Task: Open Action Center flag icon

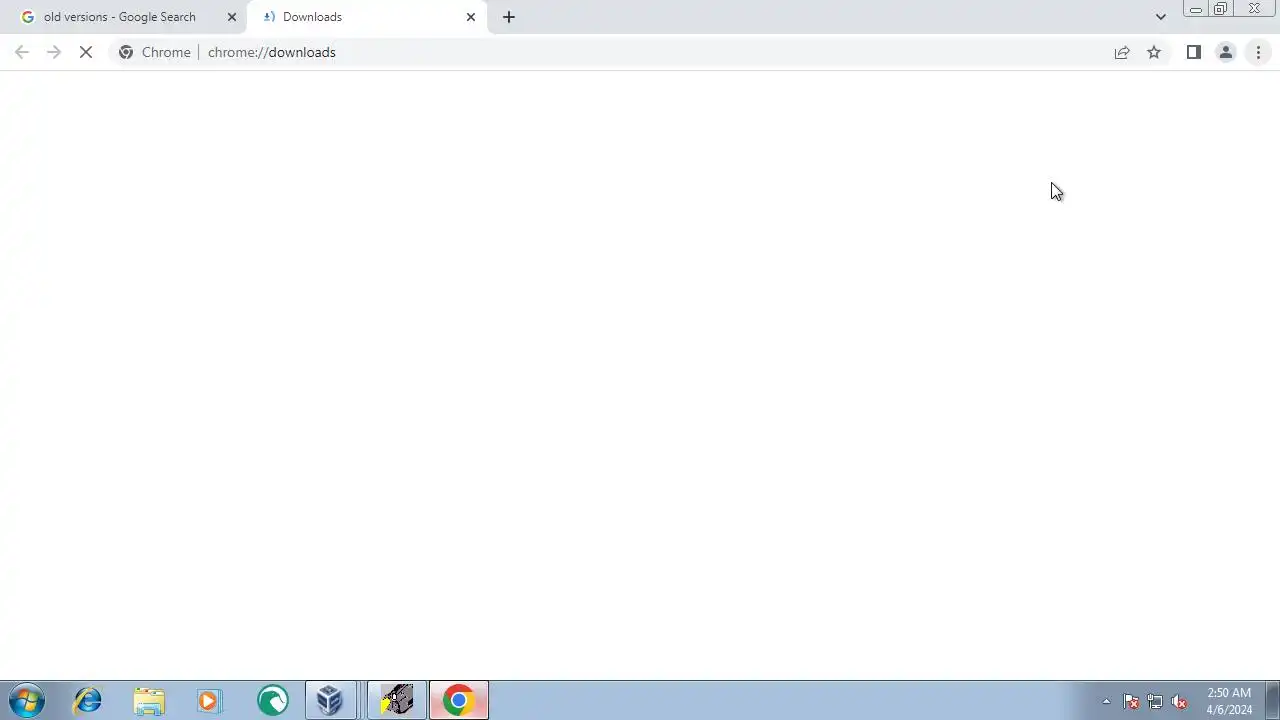Action: pyautogui.click(x=1131, y=701)
